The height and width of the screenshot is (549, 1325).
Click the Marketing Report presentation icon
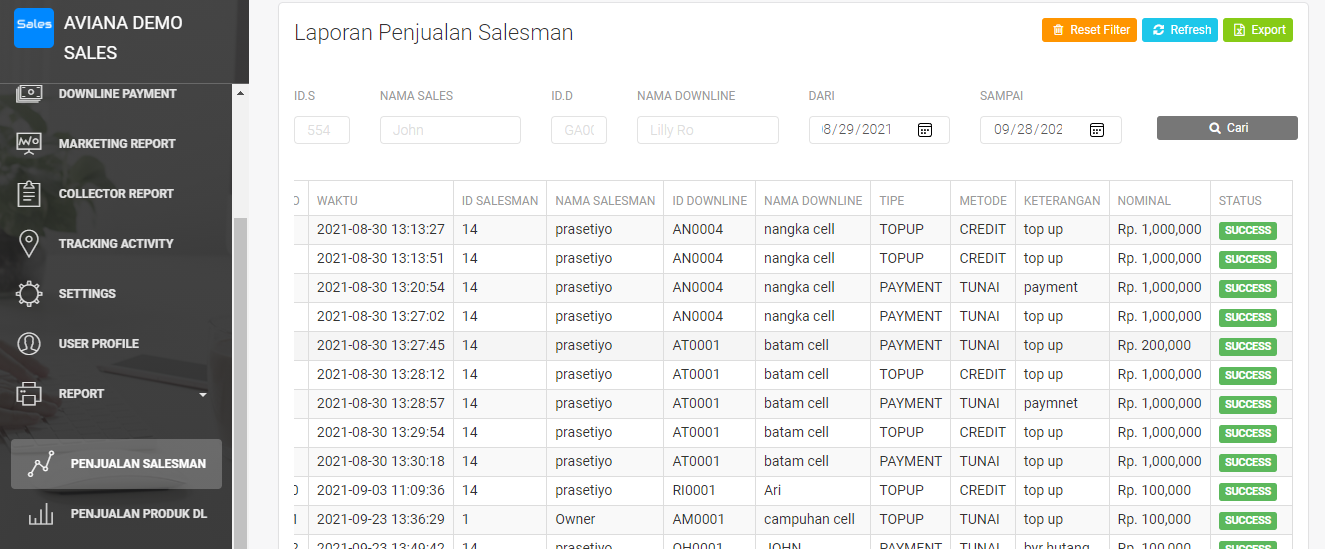[x=29, y=144]
